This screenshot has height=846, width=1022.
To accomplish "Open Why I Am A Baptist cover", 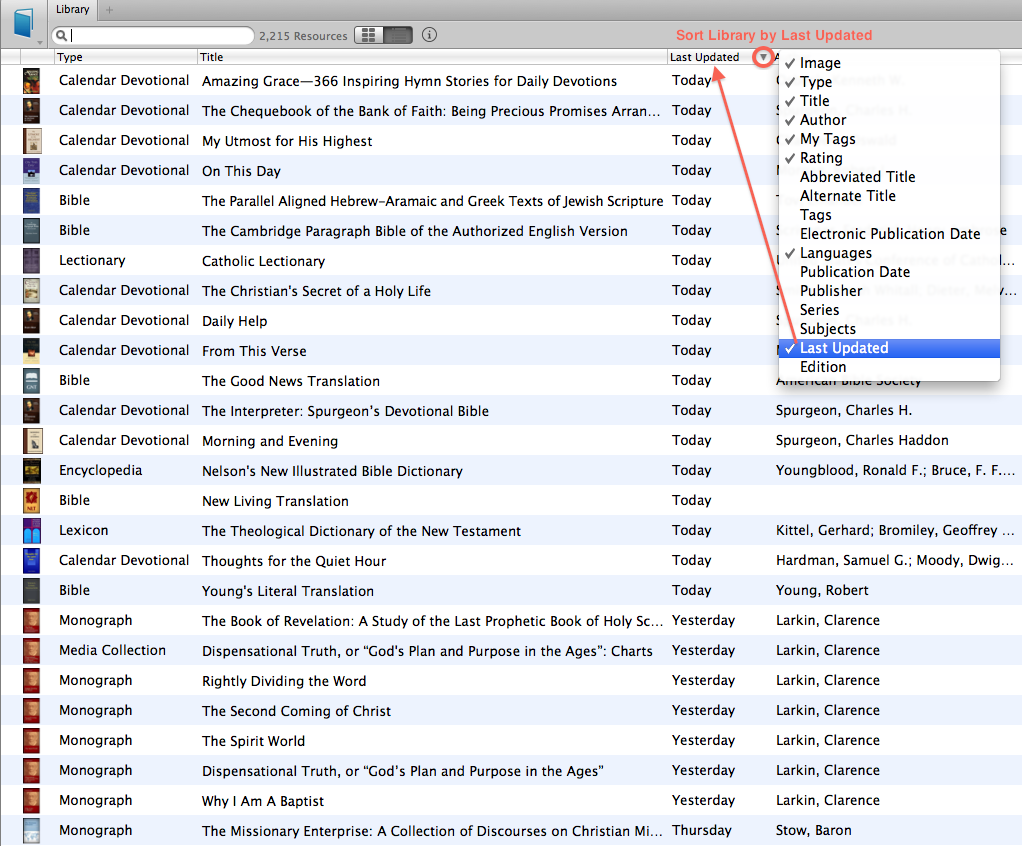I will click(x=31, y=800).
